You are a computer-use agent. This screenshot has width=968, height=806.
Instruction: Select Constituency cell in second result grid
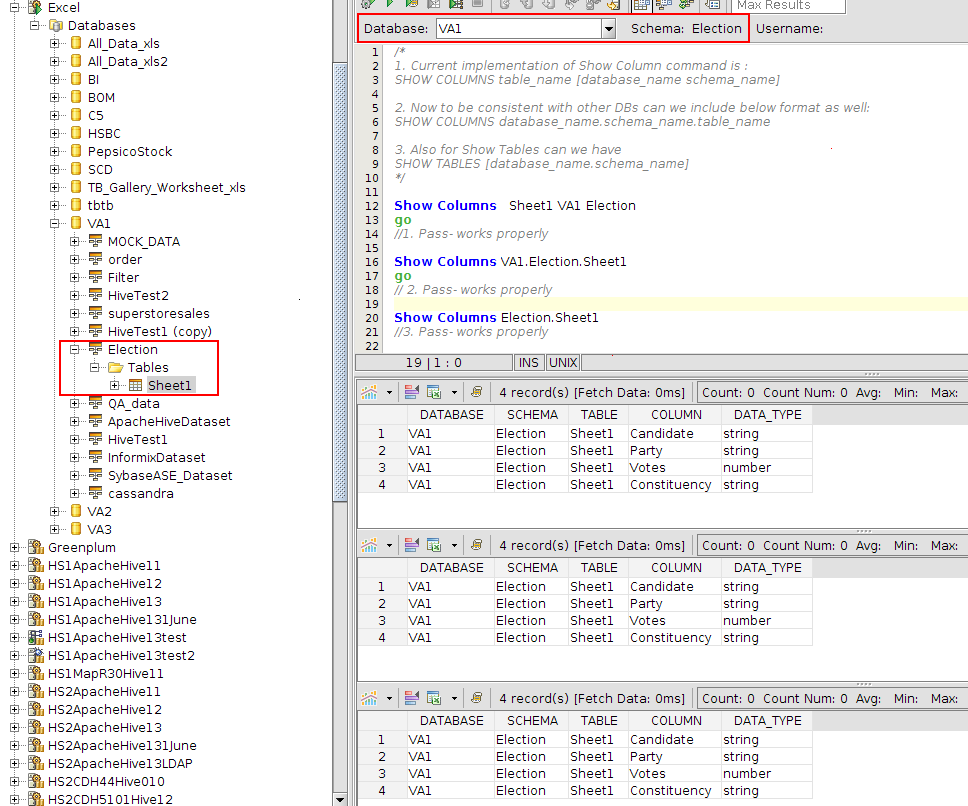(675, 638)
